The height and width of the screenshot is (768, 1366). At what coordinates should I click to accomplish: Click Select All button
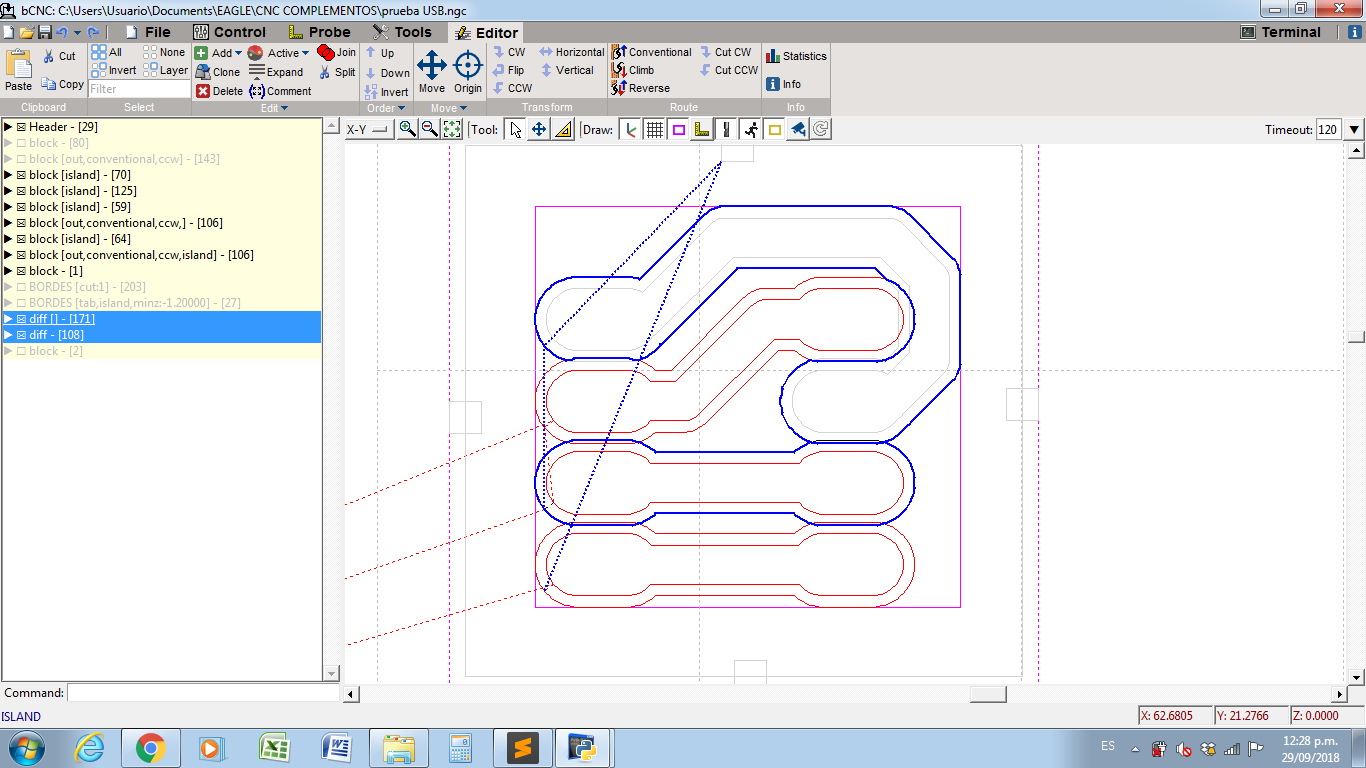click(x=107, y=52)
